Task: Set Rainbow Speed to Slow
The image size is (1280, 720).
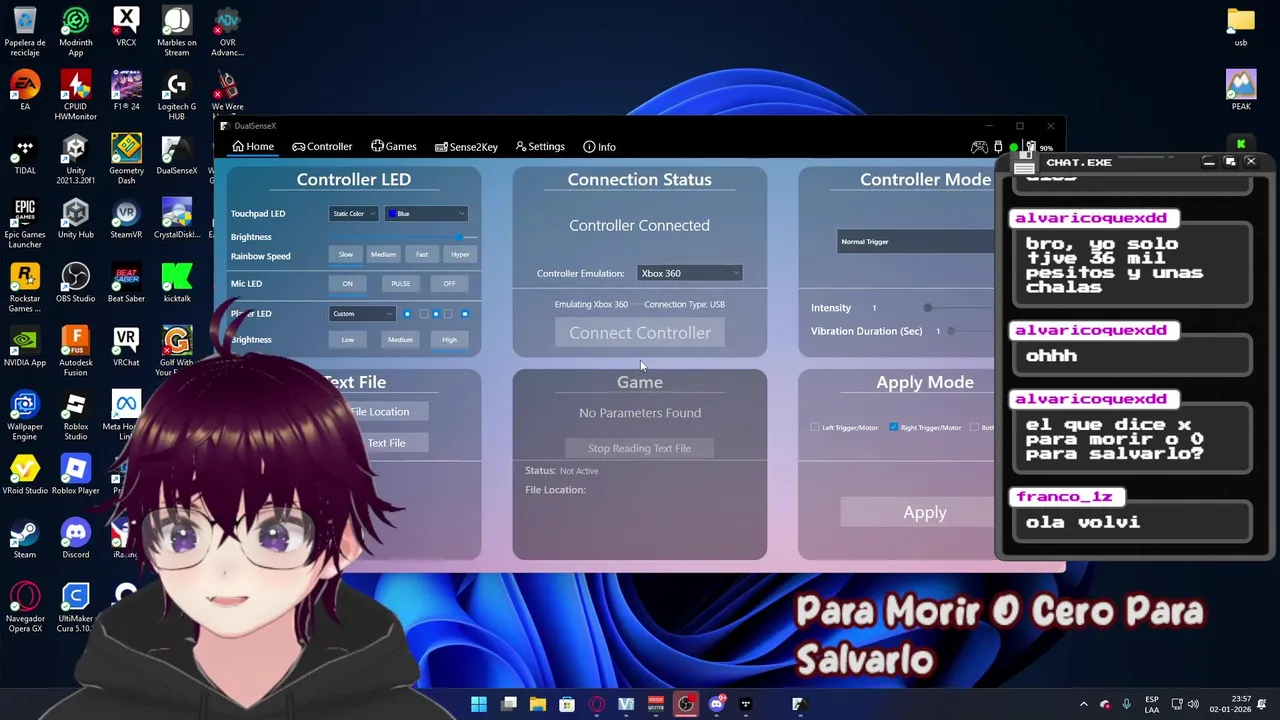Action: pyautogui.click(x=345, y=254)
